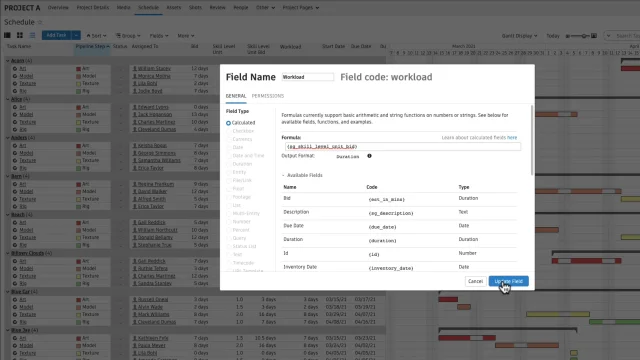Switch to the detailed list view icon
The height and width of the screenshot is (360, 640).
[32, 36]
